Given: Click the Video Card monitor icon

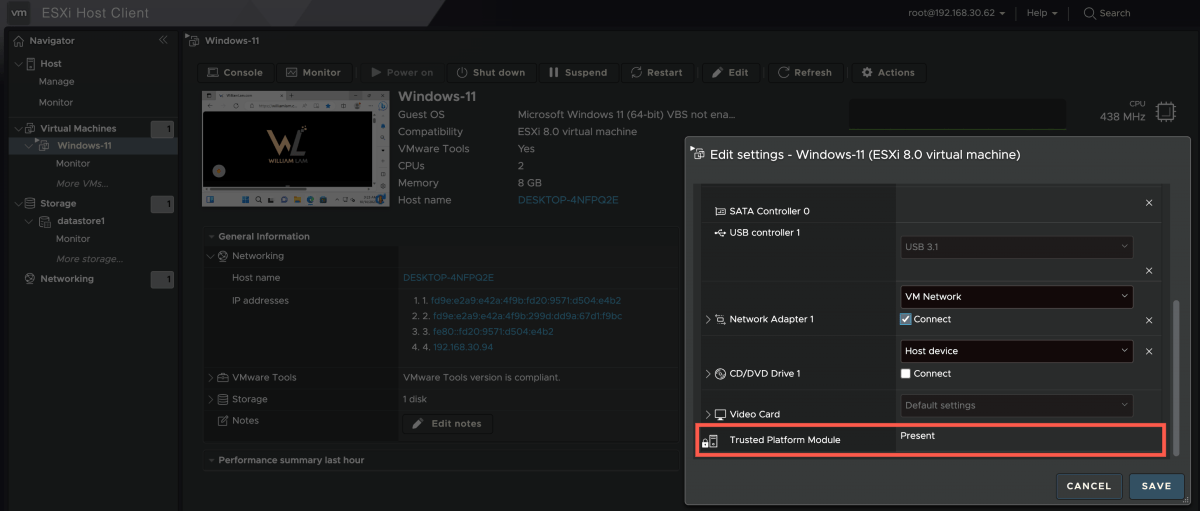Looking at the screenshot, I should point(720,414).
